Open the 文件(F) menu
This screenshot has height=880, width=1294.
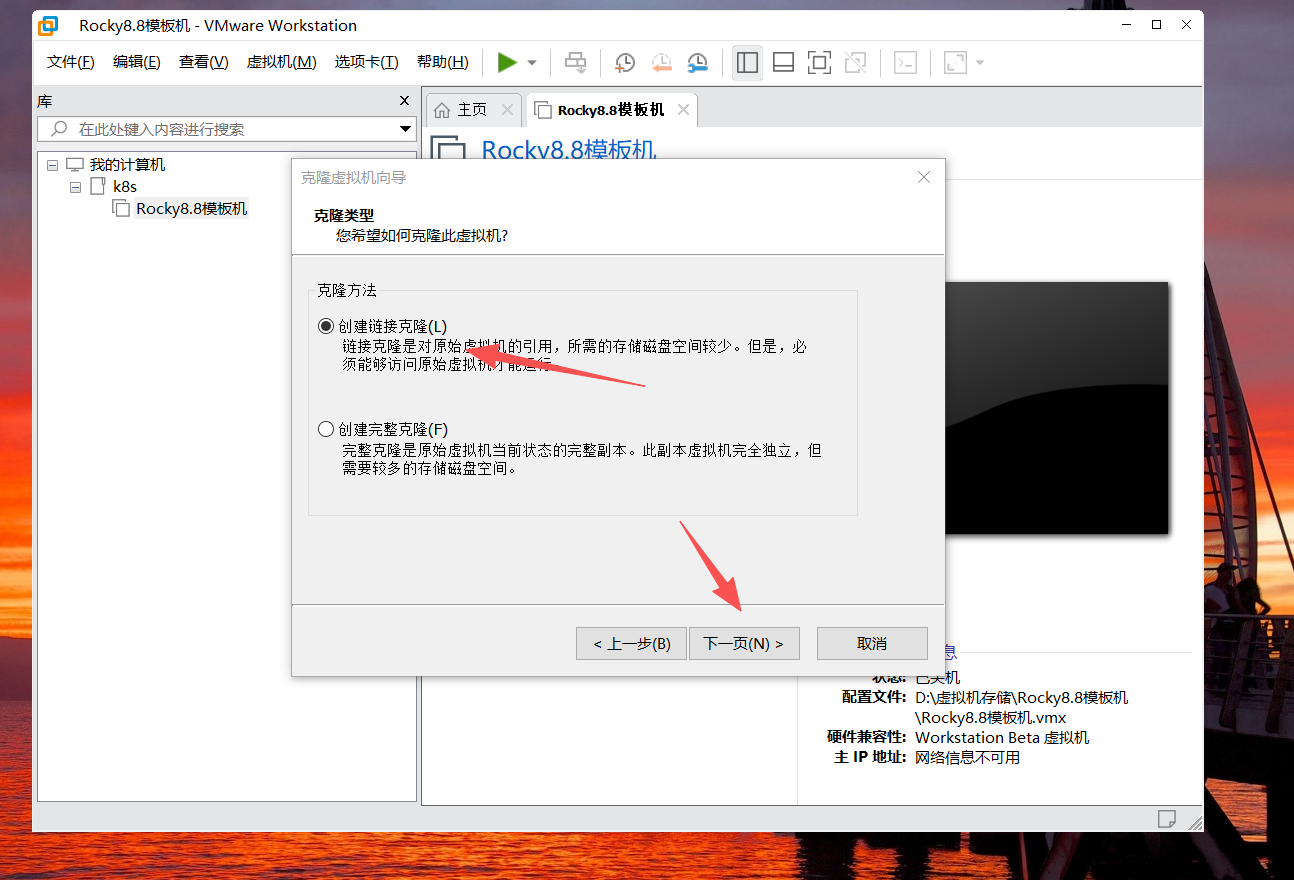(71, 62)
